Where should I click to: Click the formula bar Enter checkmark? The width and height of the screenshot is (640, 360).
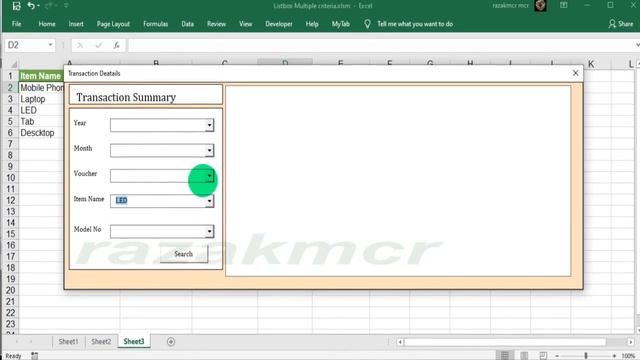98,45
